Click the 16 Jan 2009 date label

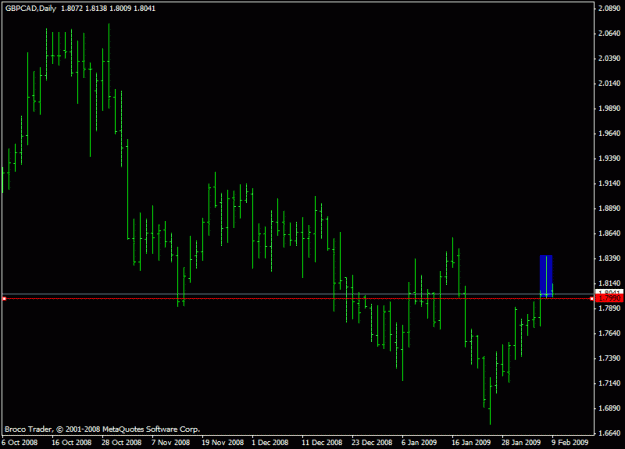tap(471, 442)
